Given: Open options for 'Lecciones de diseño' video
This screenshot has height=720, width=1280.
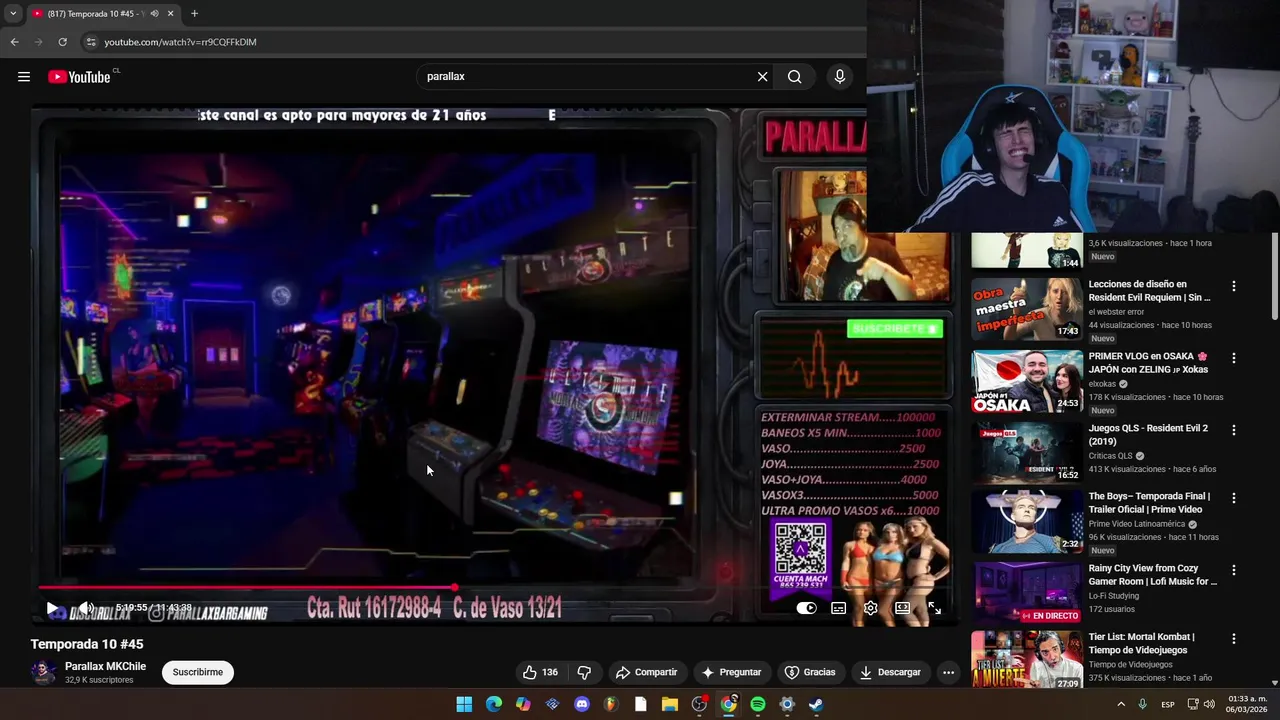Looking at the screenshot, I should pyautogui.click(x=1233, y=286).
